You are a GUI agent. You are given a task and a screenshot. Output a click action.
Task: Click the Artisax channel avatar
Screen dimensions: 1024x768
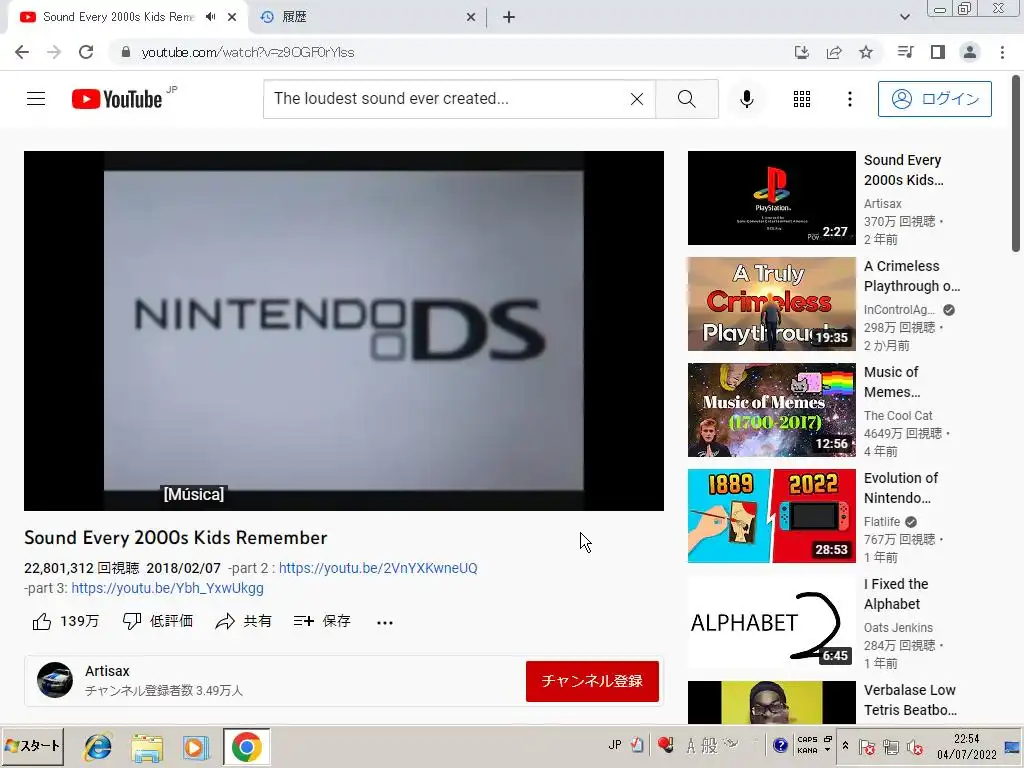[55, 680]
